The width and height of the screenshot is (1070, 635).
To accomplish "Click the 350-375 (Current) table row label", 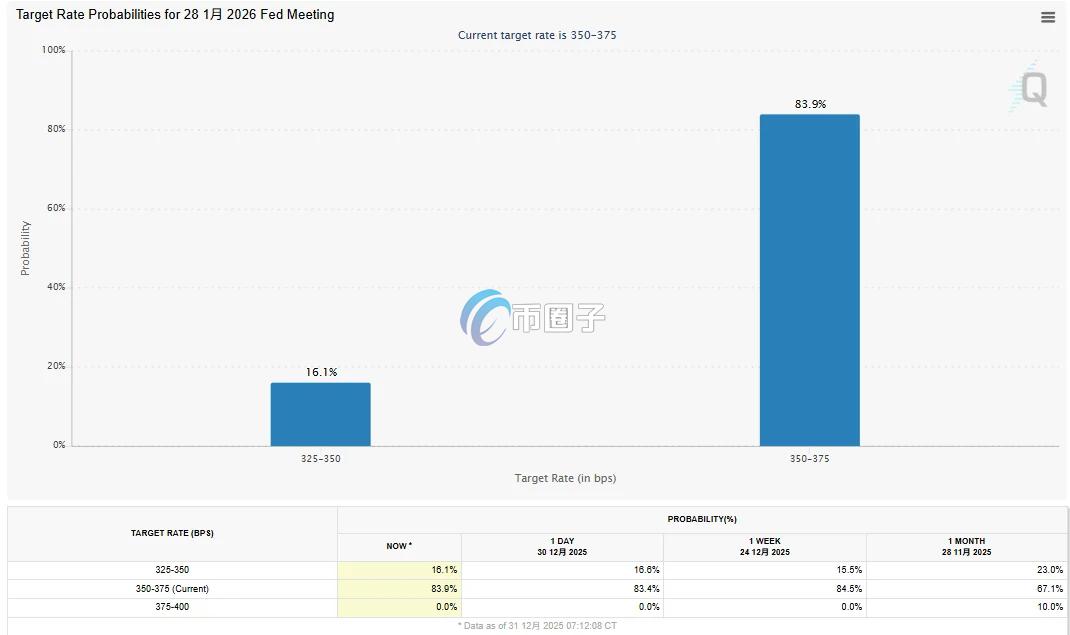I will click(172, 588).
